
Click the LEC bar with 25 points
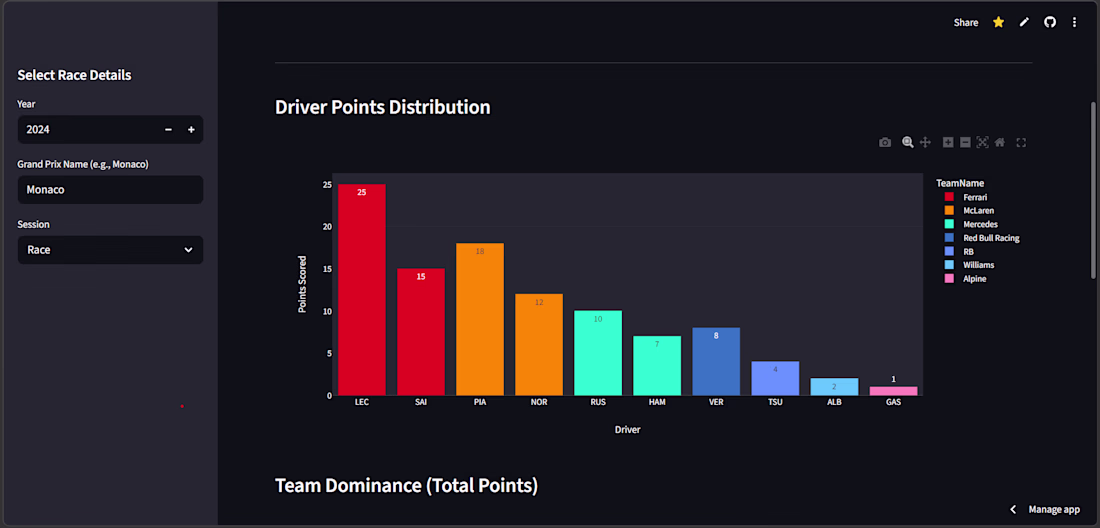362,290
